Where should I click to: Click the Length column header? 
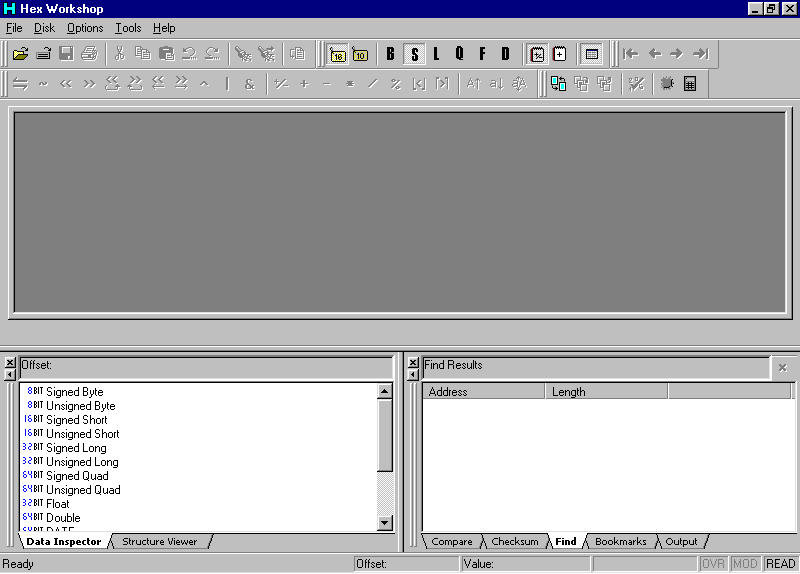[607, 392]
